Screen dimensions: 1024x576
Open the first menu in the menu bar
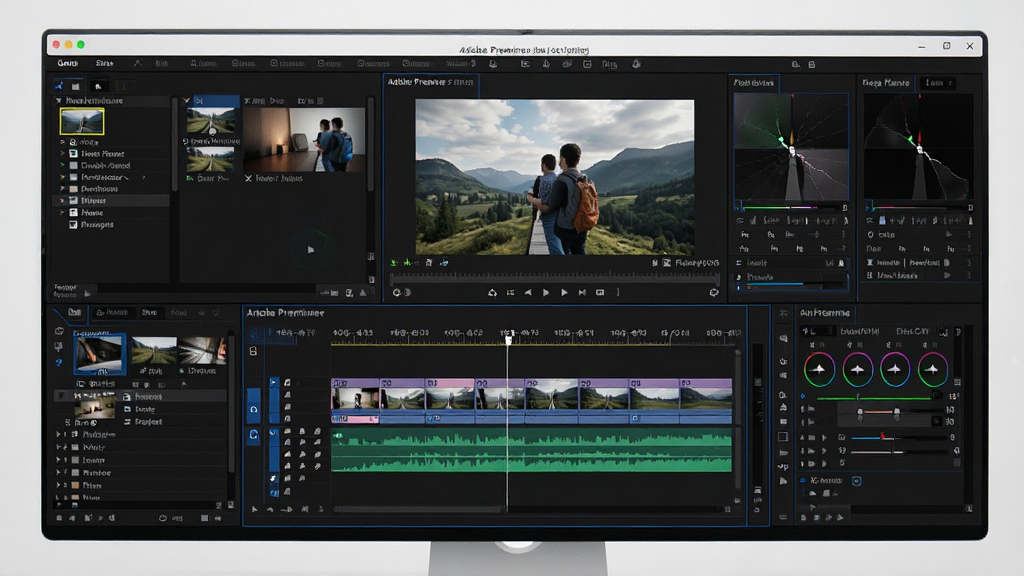pyautogui.click(x=68, y=63)
